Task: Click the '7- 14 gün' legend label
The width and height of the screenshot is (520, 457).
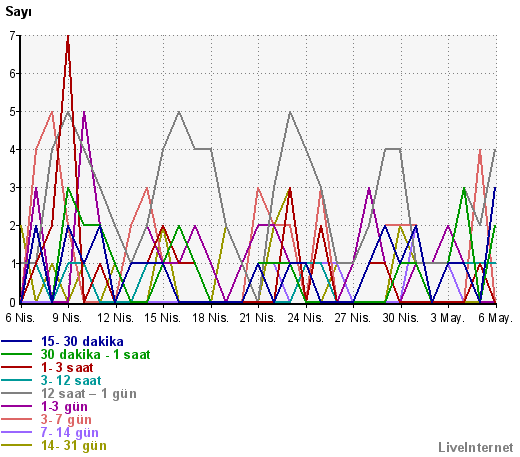Action: [70, 433]
